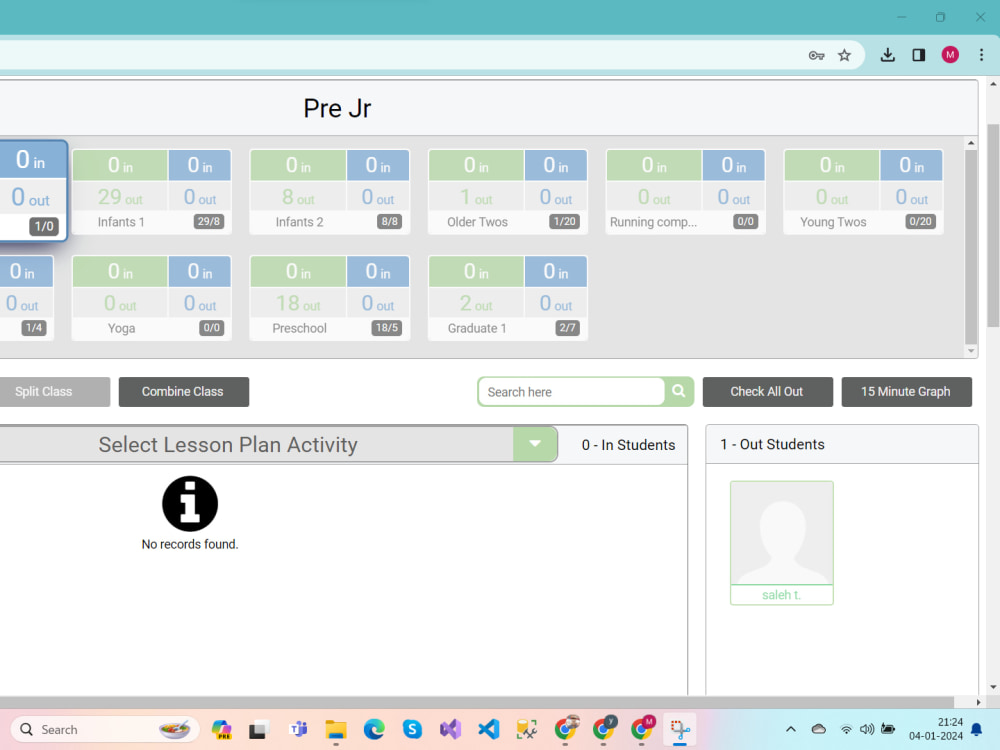Open the browser downloads icon
Screen dimensions: 1000x750
point(887,55)
